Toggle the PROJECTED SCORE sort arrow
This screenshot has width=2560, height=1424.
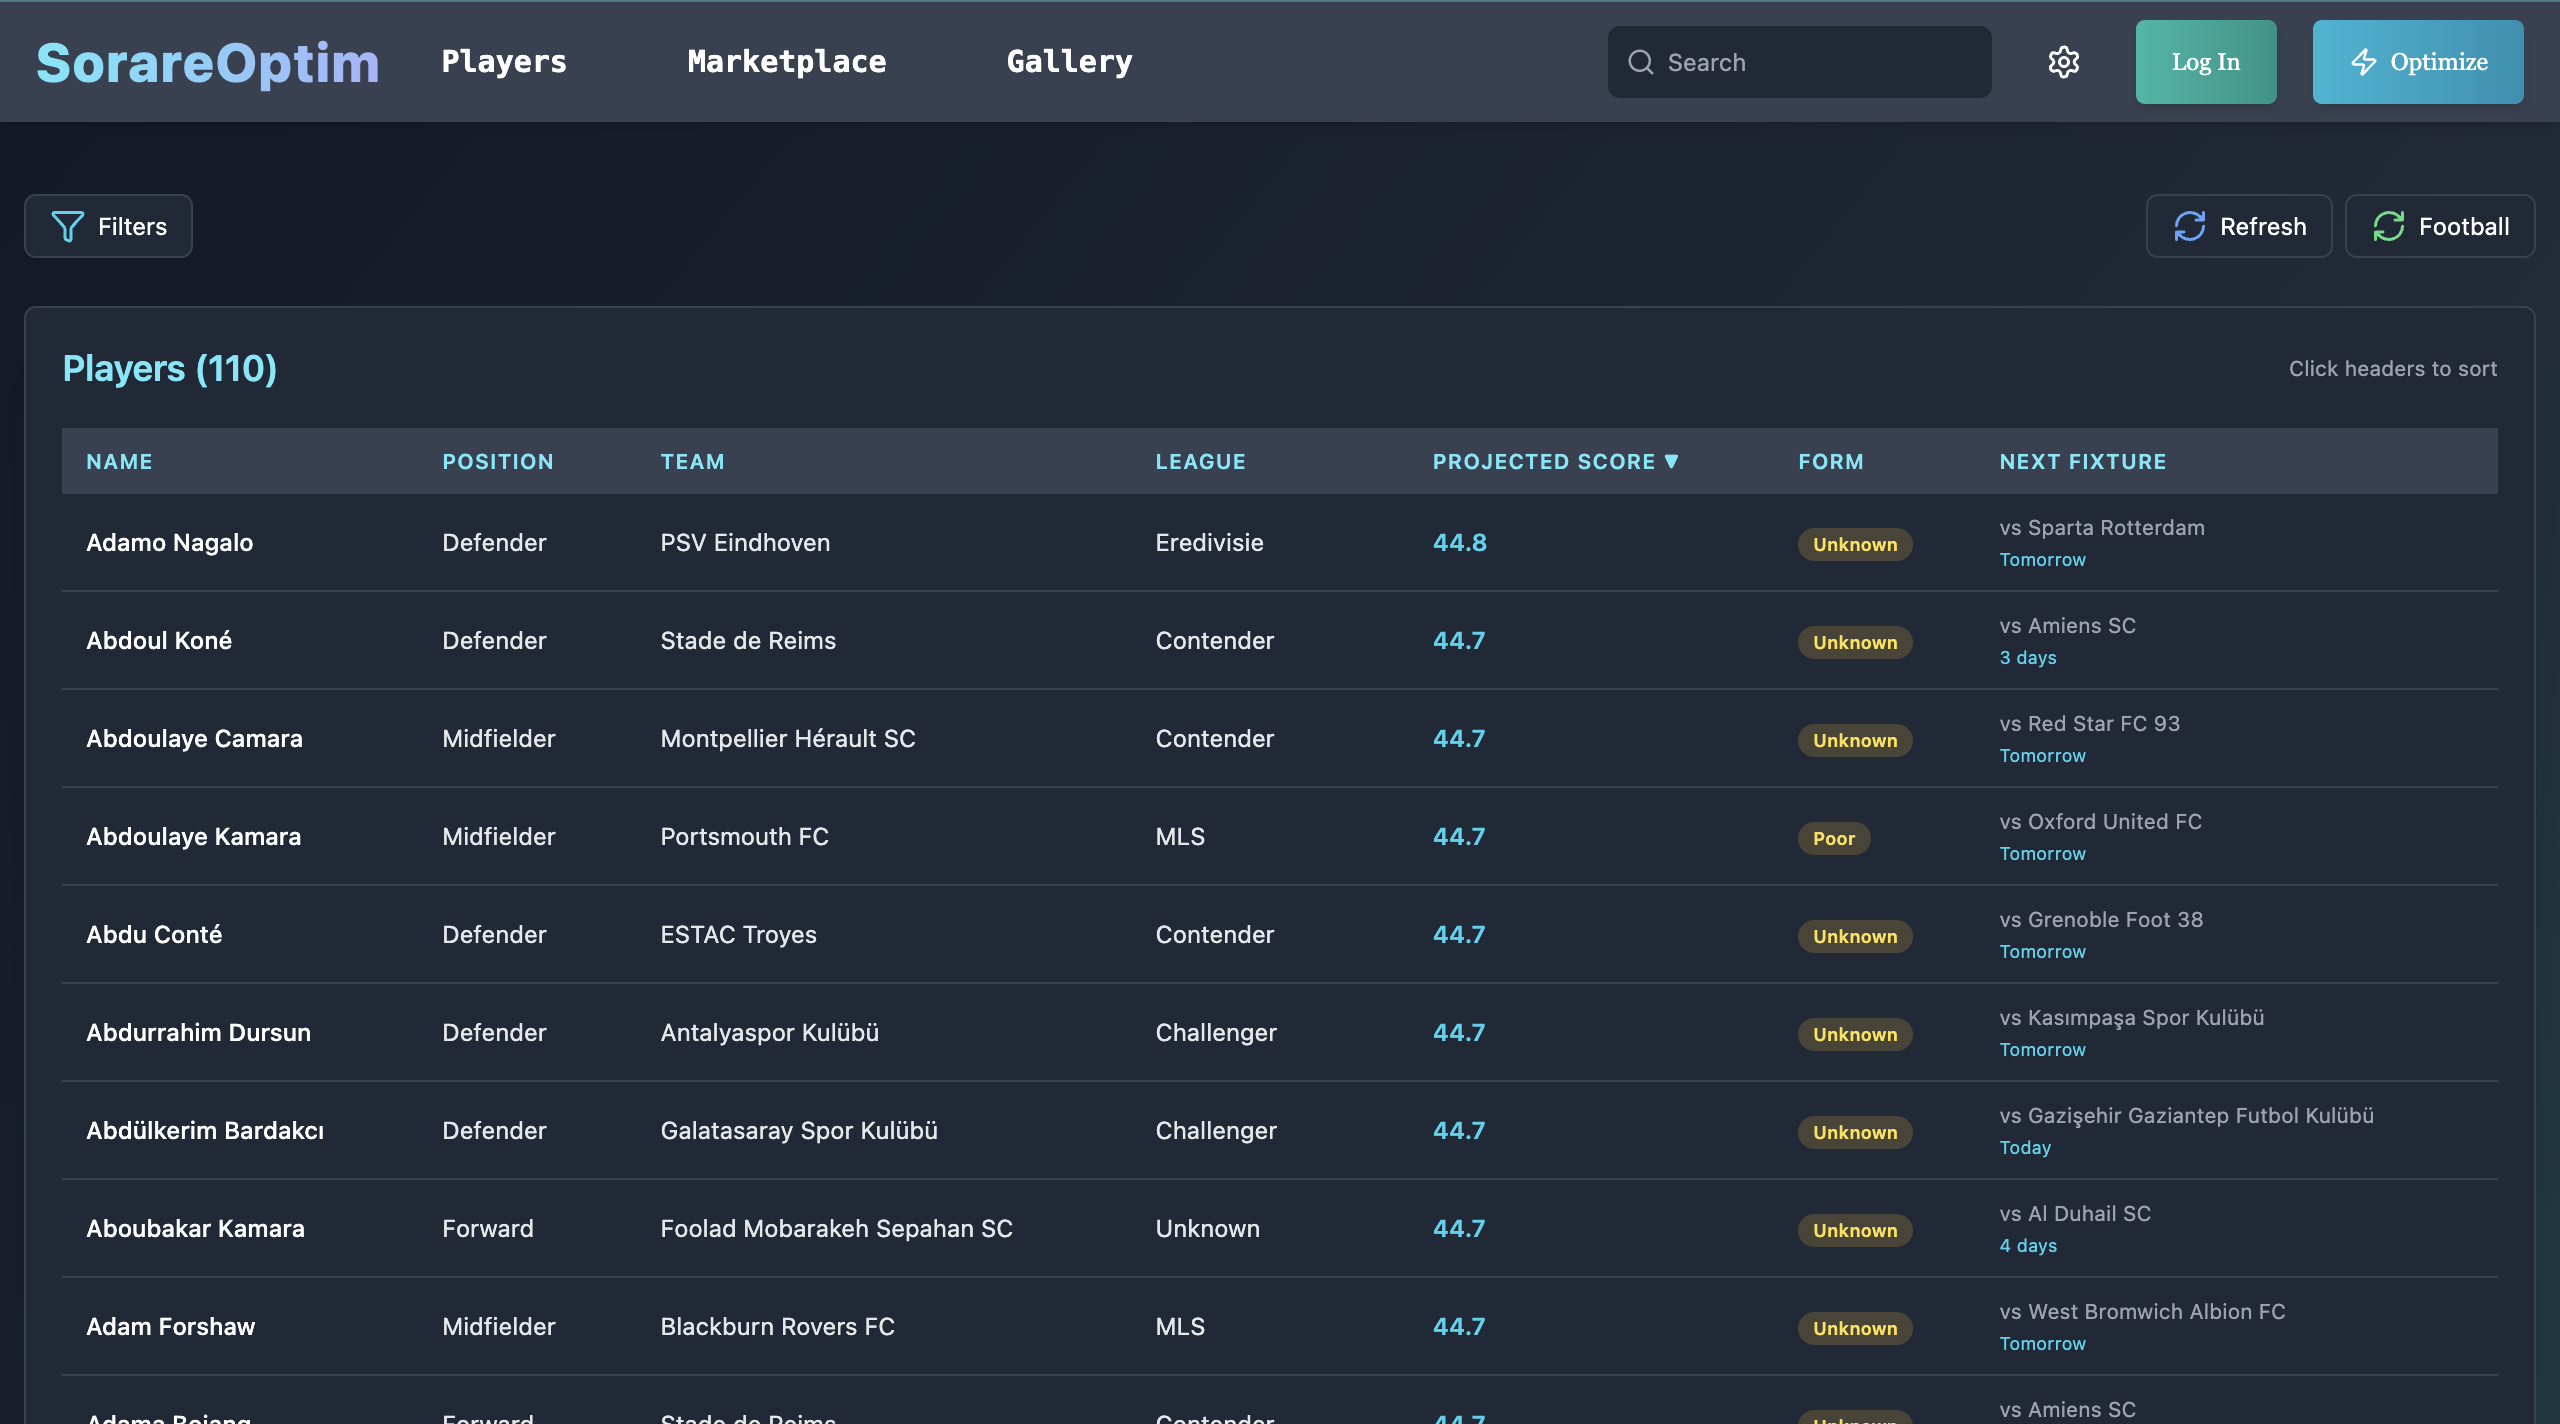(1671, 461)
